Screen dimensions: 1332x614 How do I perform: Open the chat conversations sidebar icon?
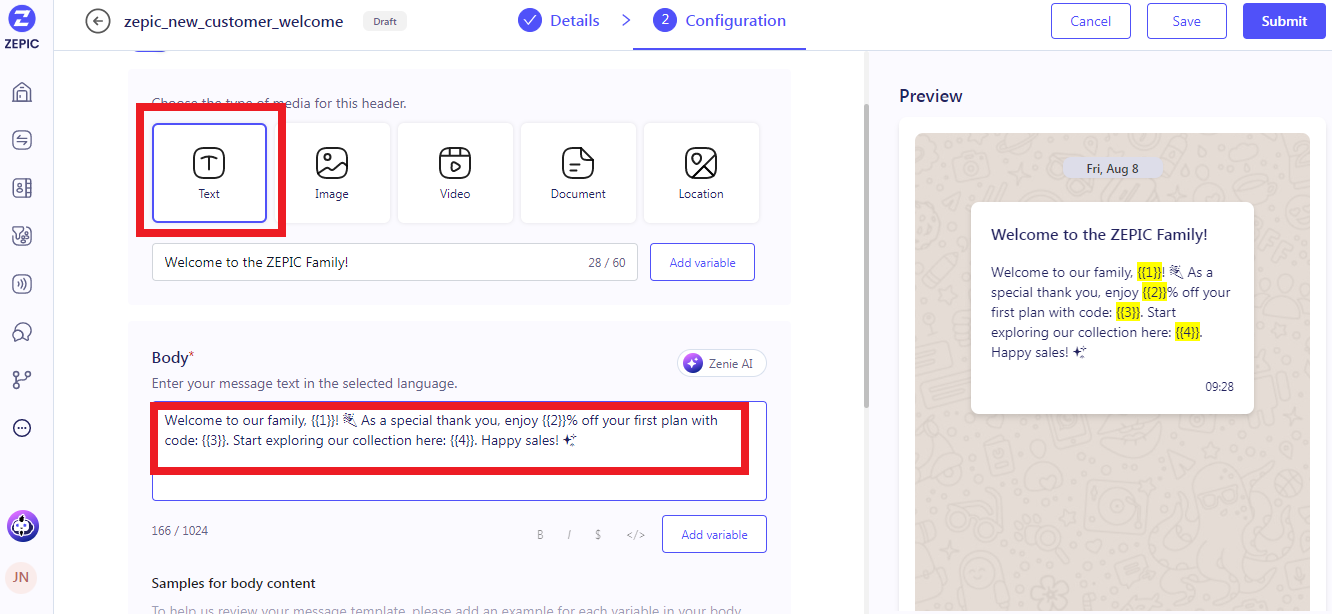(x=22, y=332)
